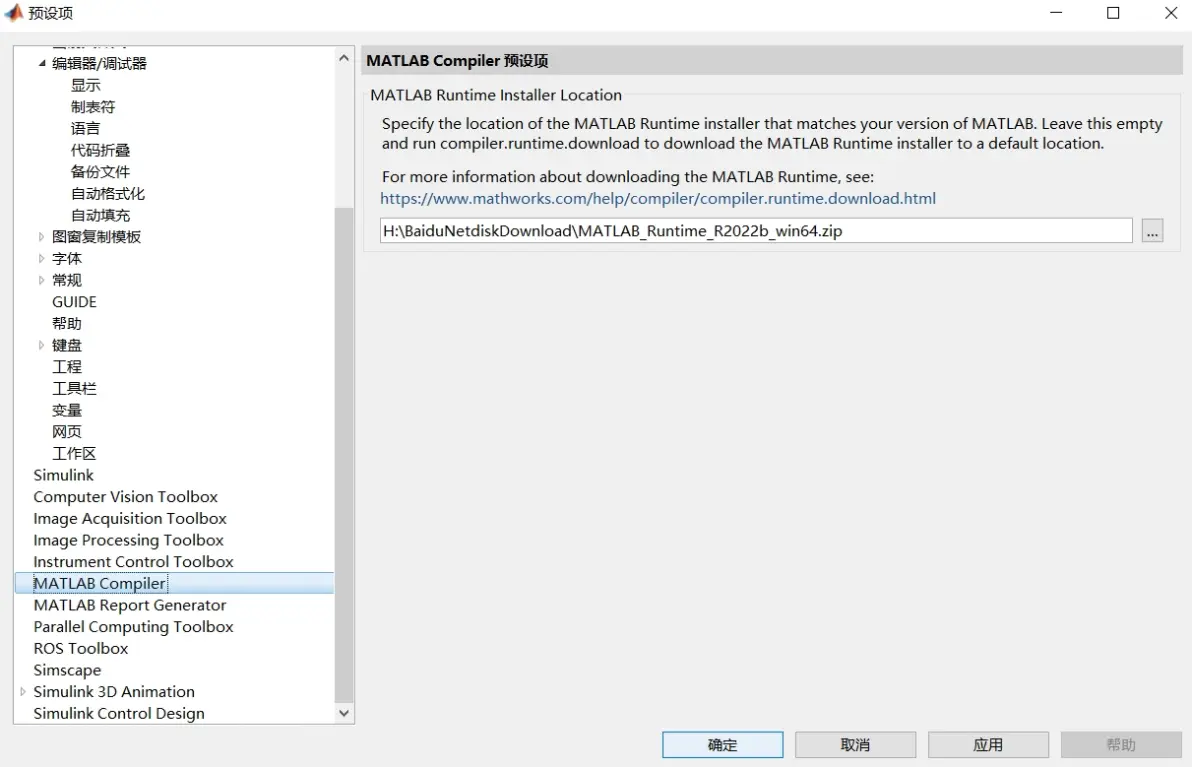Screen dimensions: 1192x767
Task: Open Computer Vision Toolbox preferences
Action: point(125,497)
